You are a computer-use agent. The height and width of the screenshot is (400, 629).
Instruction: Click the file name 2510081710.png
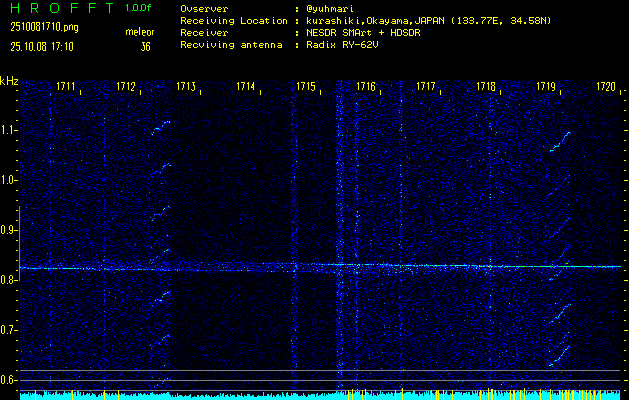tap(44, 27)
